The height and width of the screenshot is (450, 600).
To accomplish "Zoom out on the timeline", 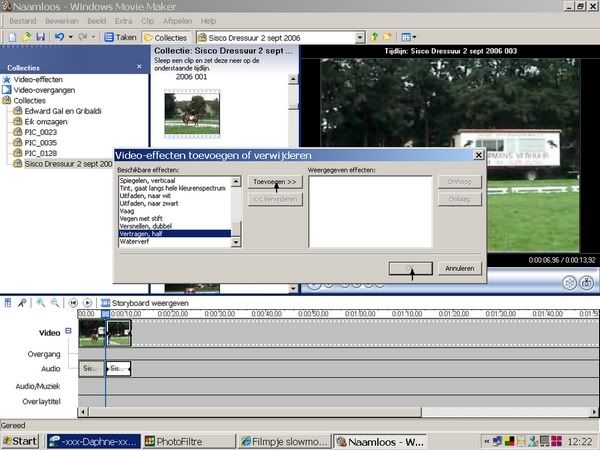I will [53, 302].
